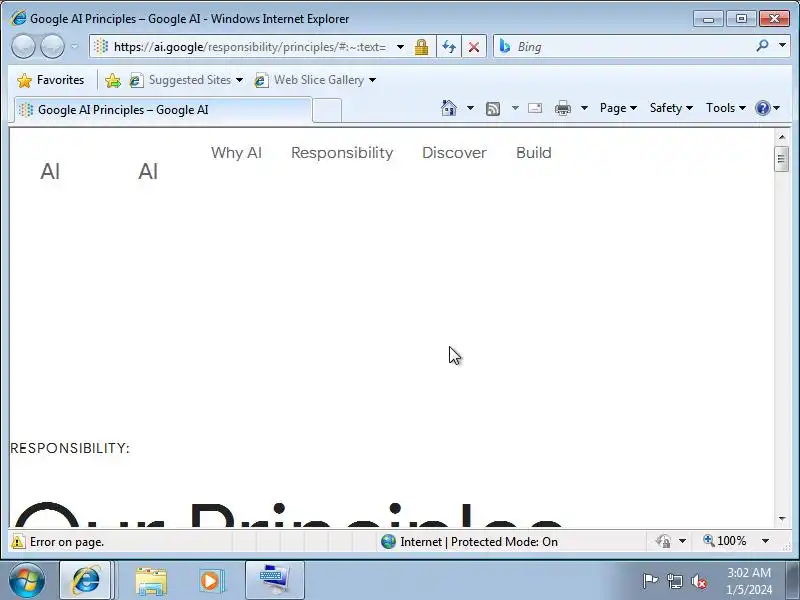
Task: Select the Google AI Principles tab
Action: 162,110
